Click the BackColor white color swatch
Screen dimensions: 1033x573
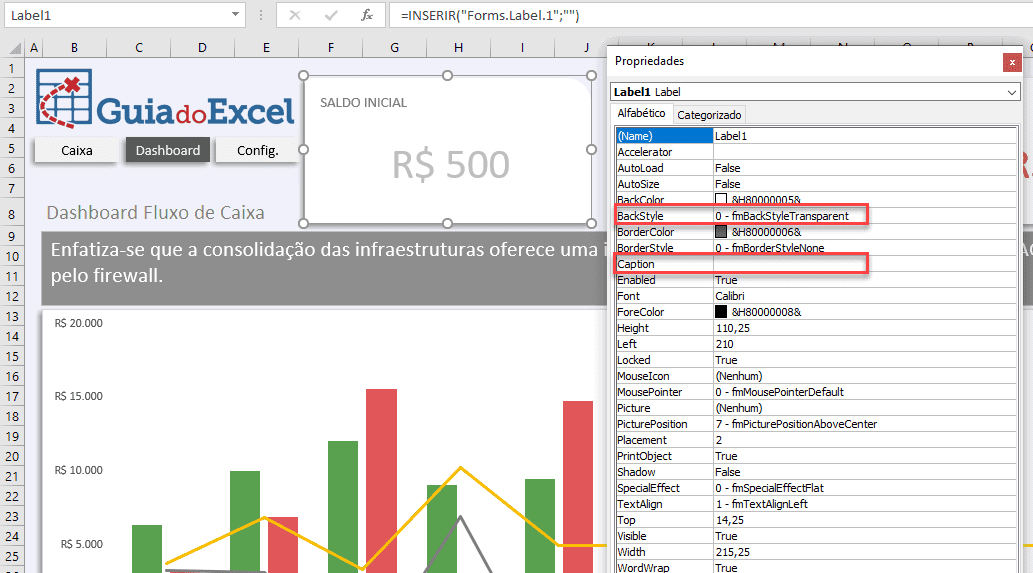pyautogui.click(x=721, y=199)
